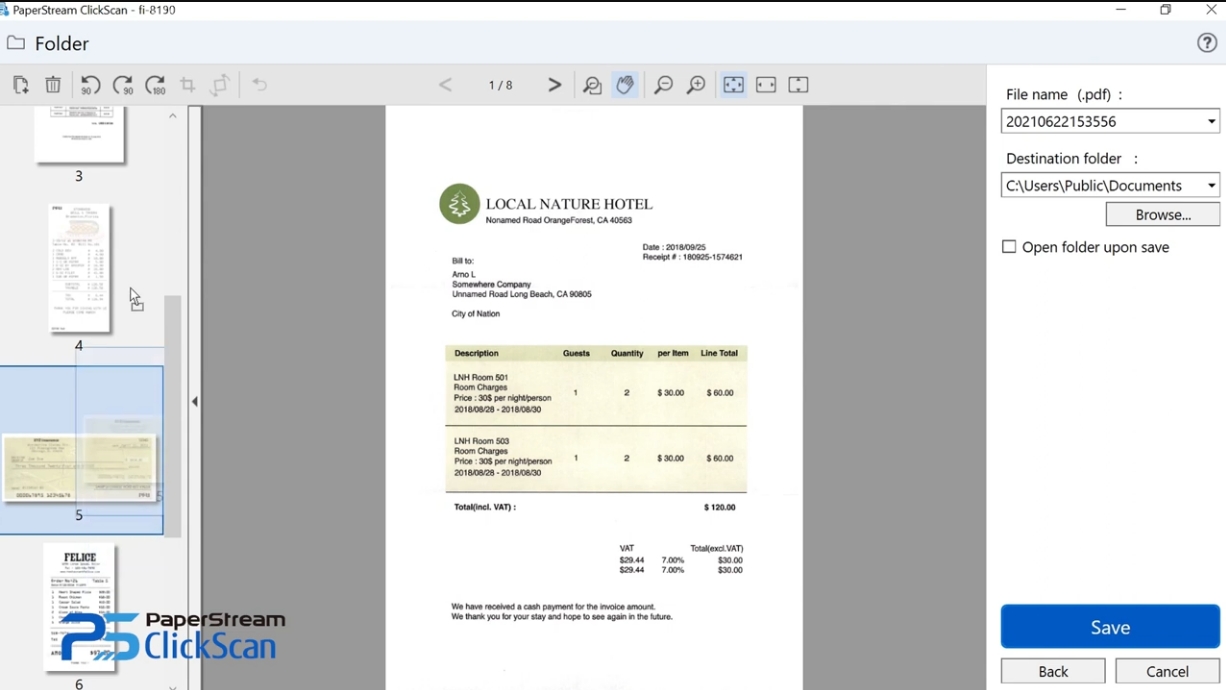Rotate the page 180 degrees

[x=156, y=85]
